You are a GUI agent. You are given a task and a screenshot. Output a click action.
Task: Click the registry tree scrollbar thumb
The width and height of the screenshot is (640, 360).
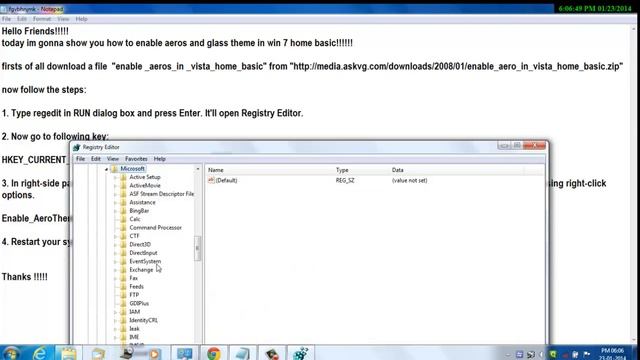click(x=198, y=248)
